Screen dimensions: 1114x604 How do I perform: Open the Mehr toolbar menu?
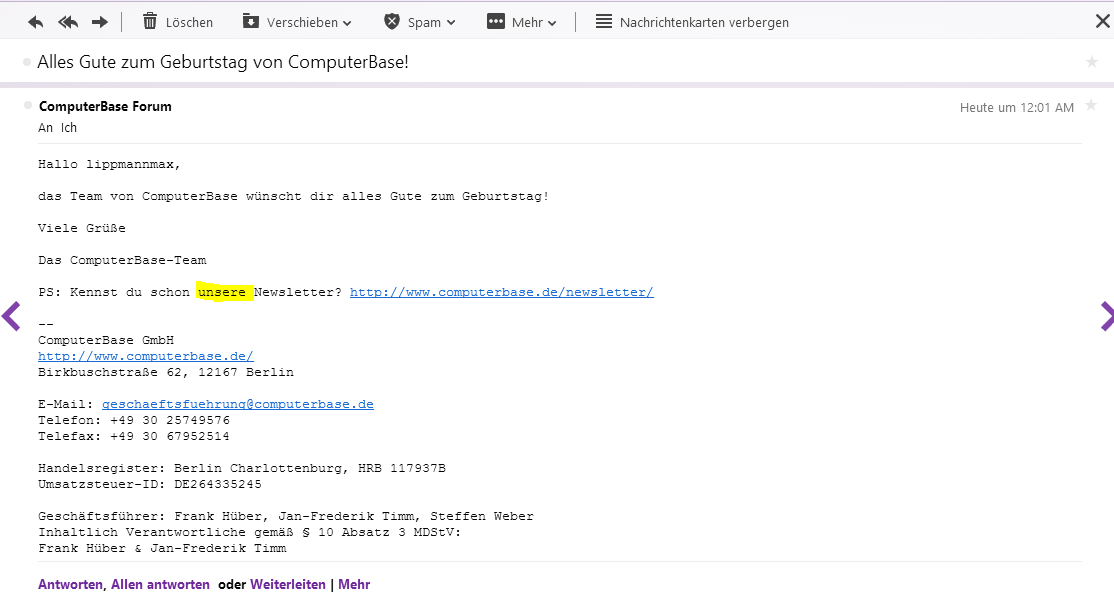pyautogui.click(x=521, y=22)
